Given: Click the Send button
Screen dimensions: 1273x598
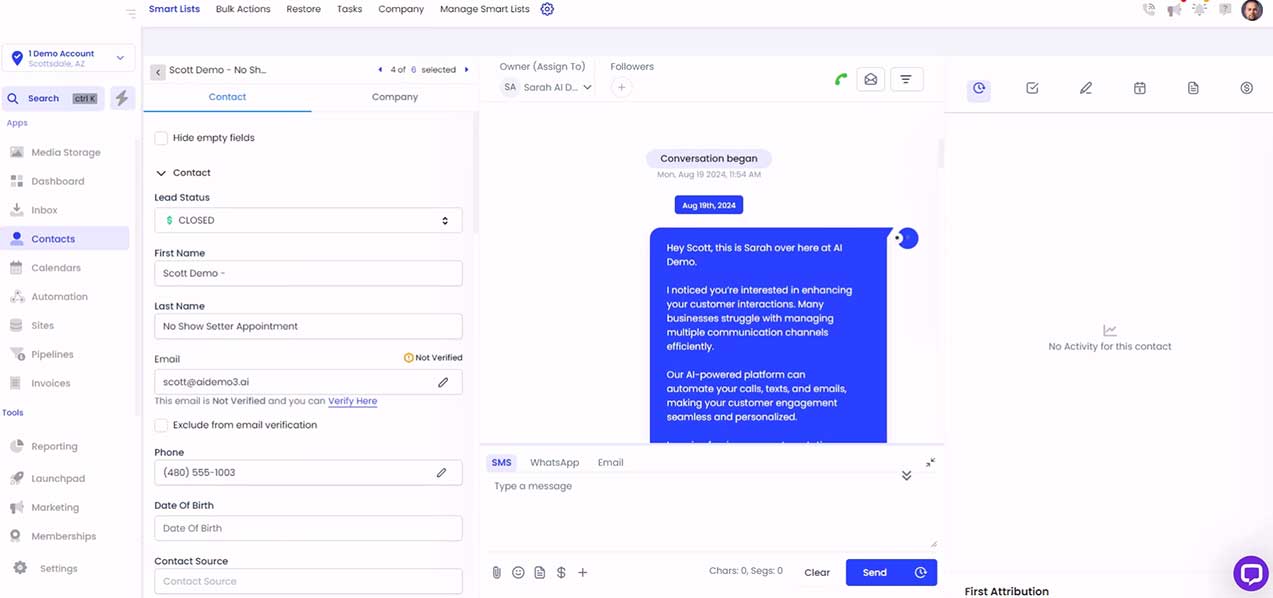Looking at the screenshot, I should pos(874,572).
